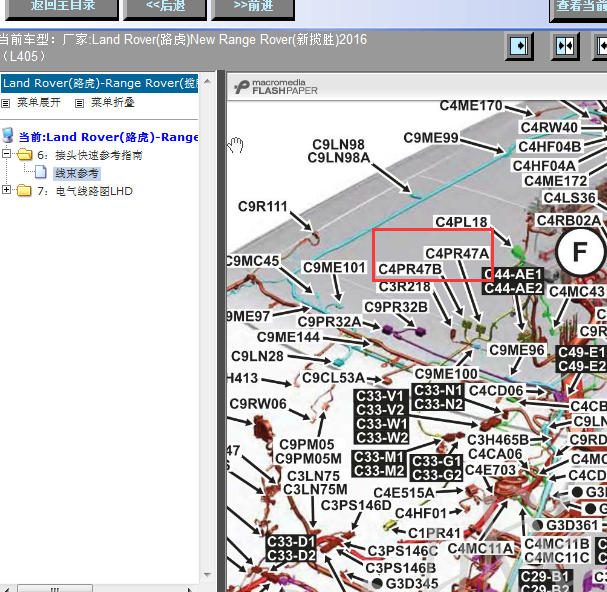Select the 线束参考 tree item

77,173
